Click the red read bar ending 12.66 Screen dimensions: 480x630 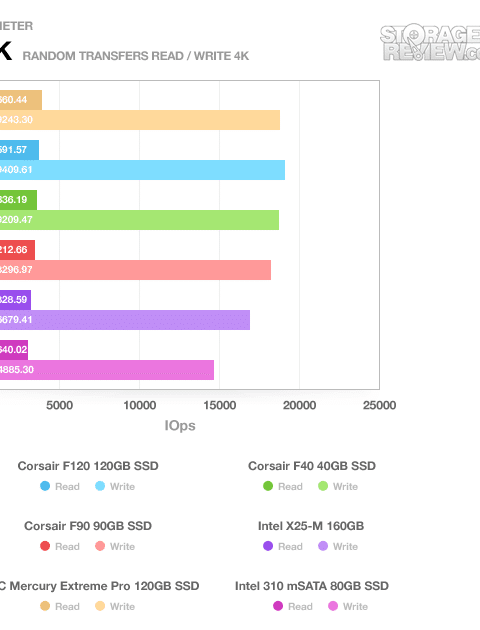click(x=17, y=250)
